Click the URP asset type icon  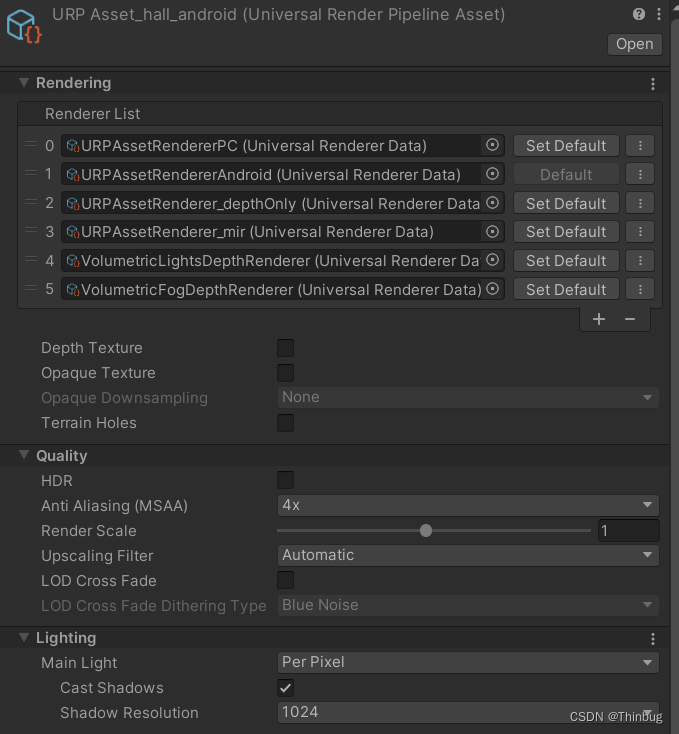(x=24, y=27)
